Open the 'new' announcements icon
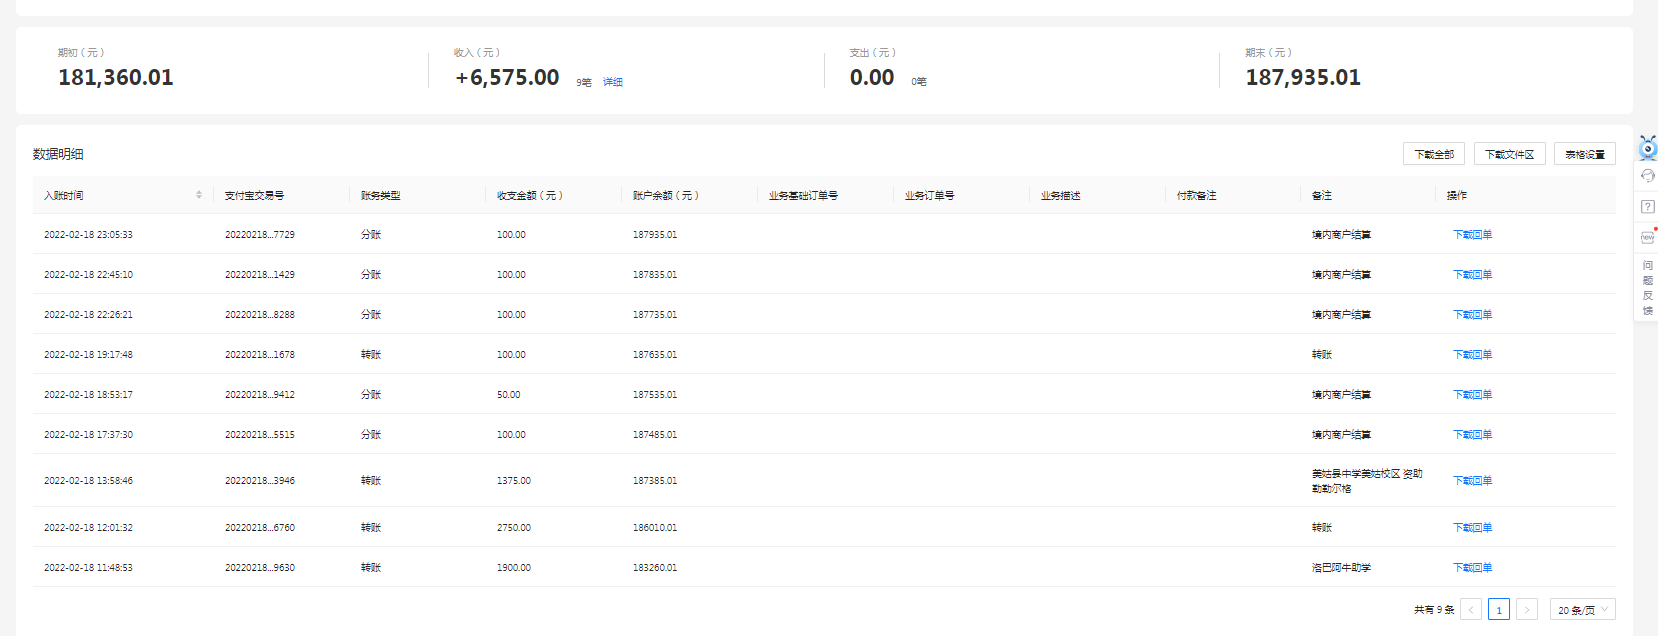The height and width of the screenshot is (636, 1658). click(1647, 237)
